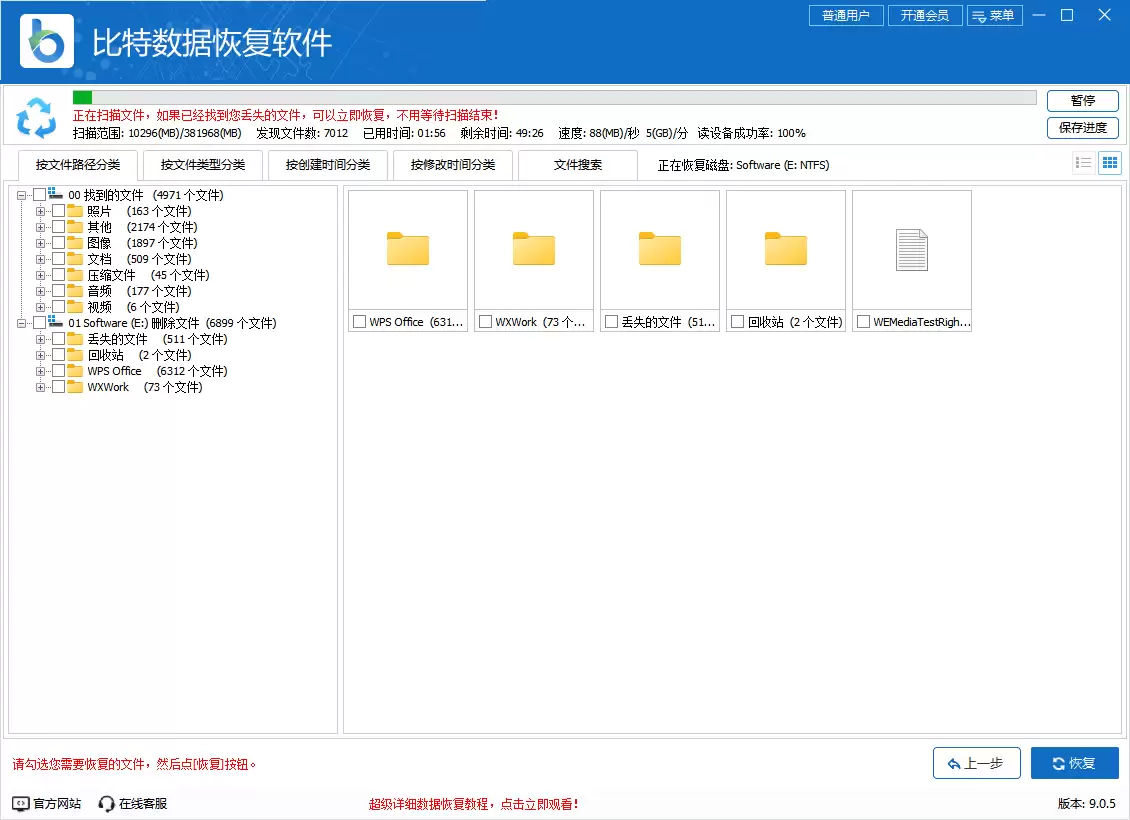Open the WEMediaTestRigh document file
This screenshot has width=1130, height=820.
[x=911, y=249]
